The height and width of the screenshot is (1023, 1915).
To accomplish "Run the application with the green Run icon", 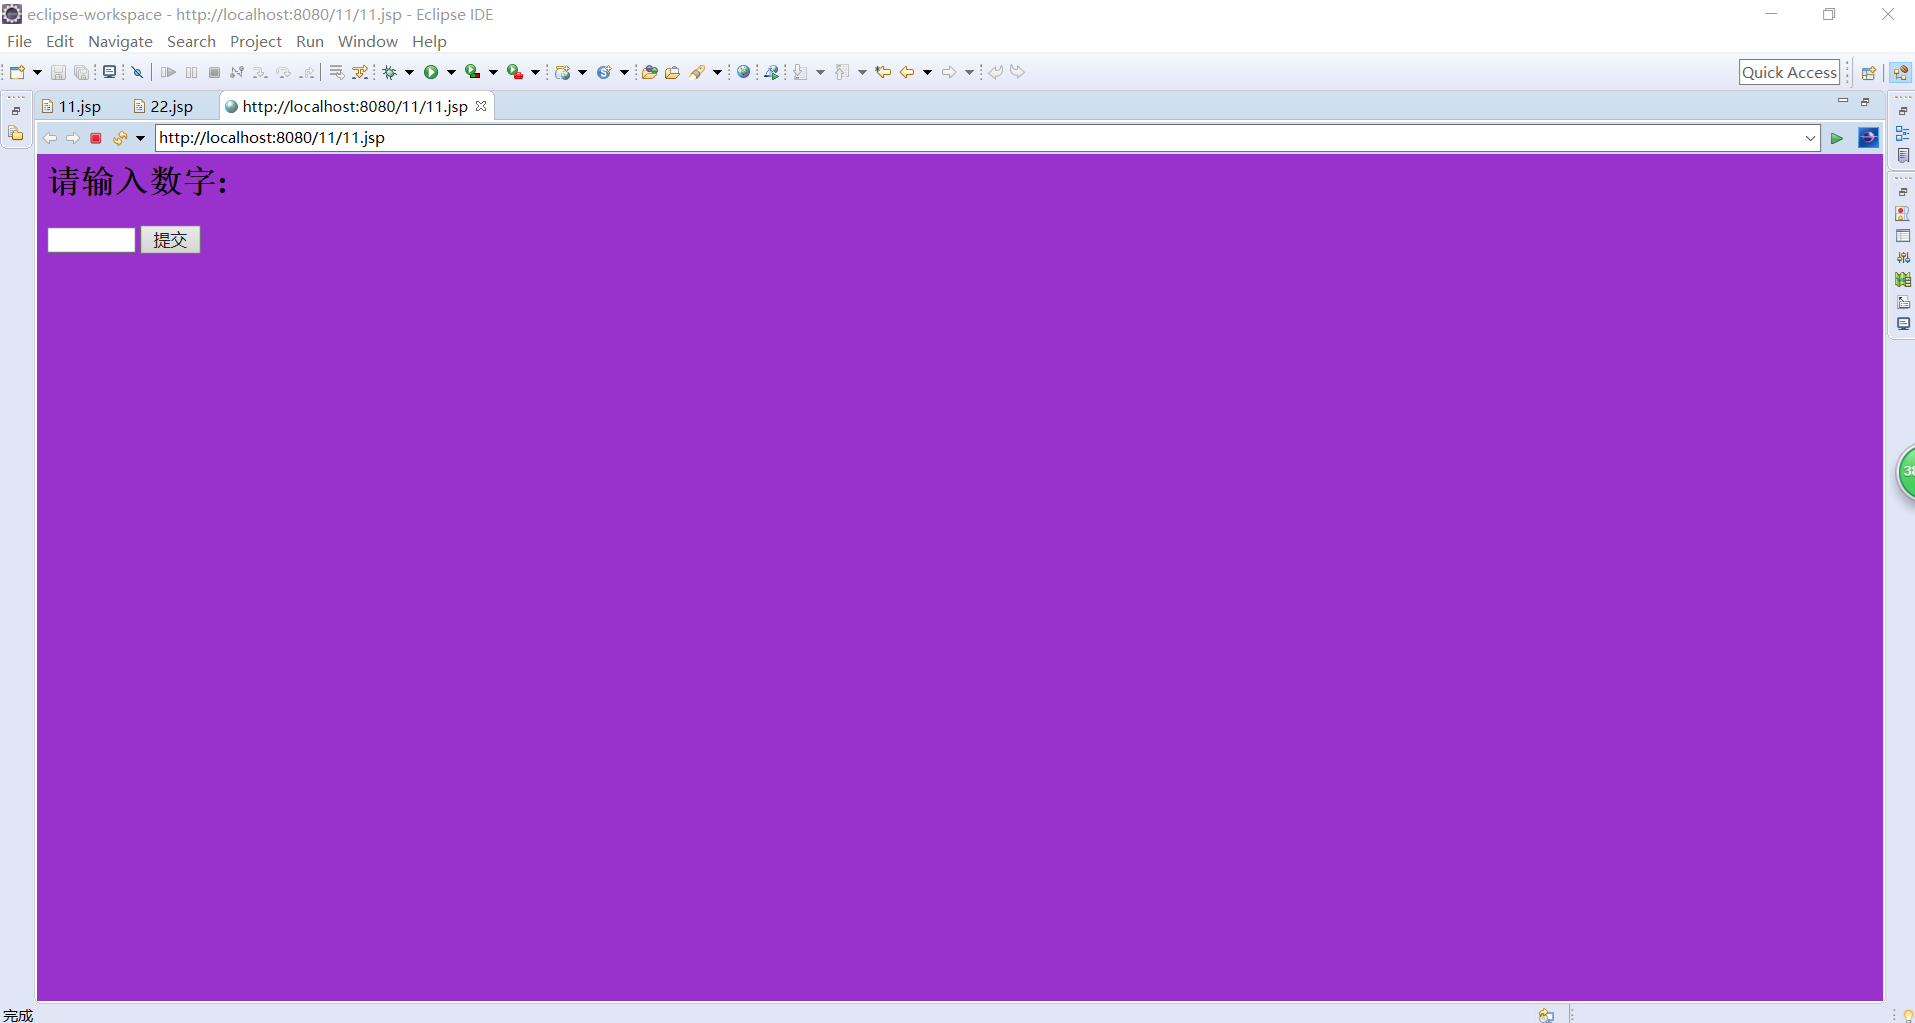I will (431, 71).
